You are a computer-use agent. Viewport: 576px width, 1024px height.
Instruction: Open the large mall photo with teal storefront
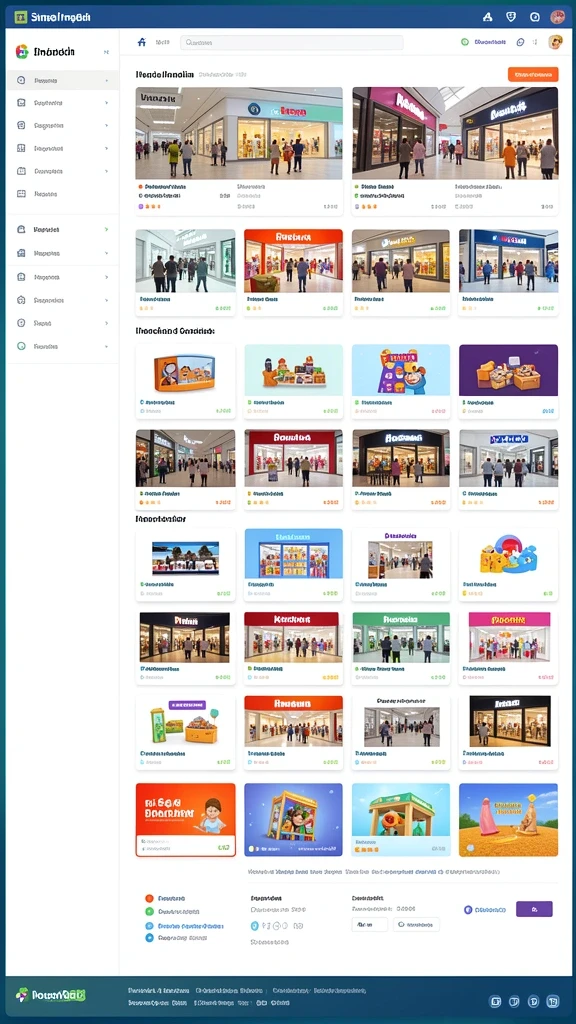(x=239, y=133)
